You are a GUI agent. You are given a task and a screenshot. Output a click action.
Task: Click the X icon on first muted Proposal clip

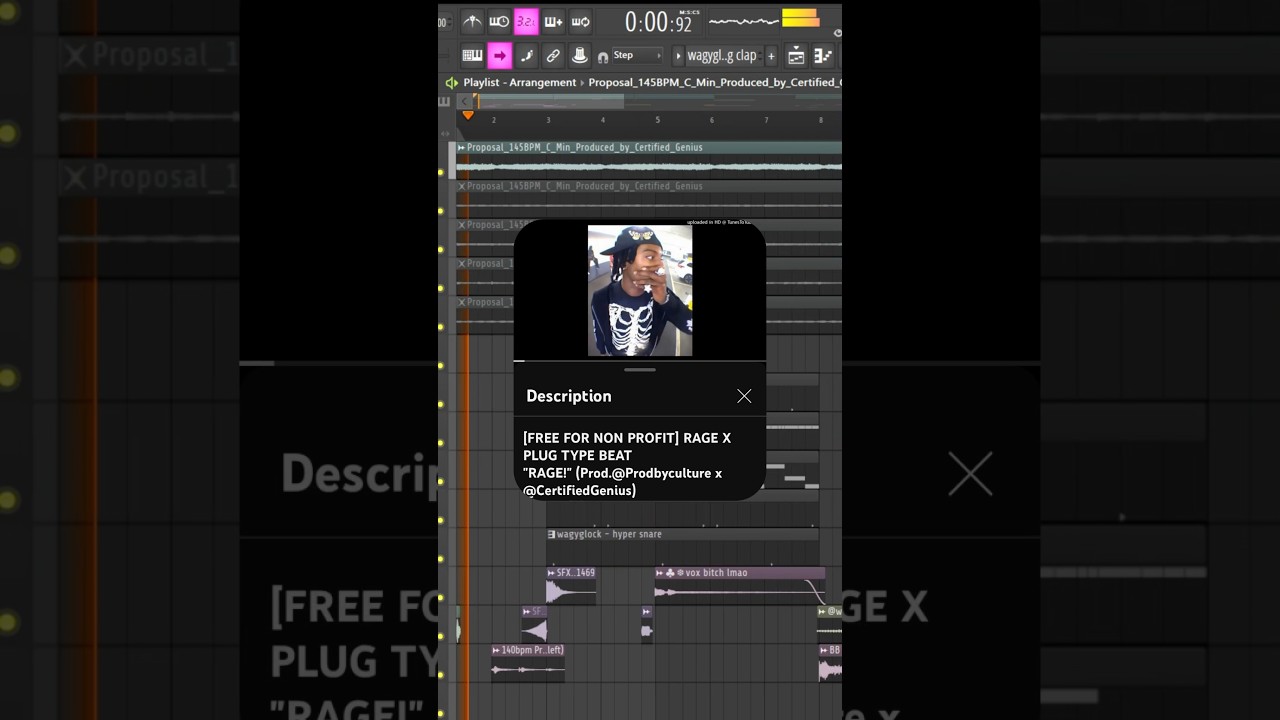[x=462, y=186]
